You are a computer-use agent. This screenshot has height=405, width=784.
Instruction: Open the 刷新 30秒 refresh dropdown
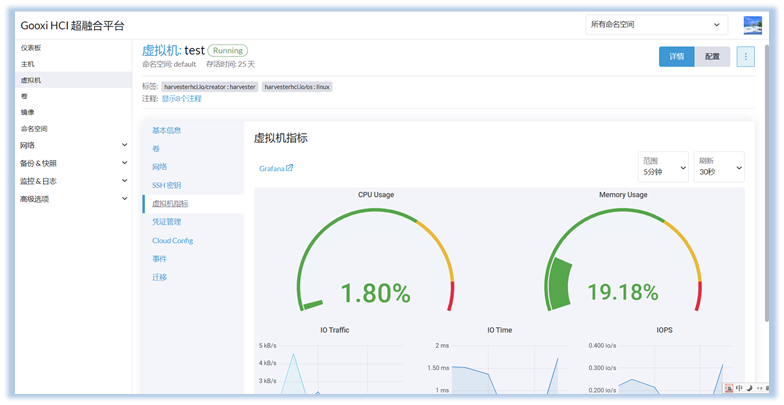[x=719, y=166]
